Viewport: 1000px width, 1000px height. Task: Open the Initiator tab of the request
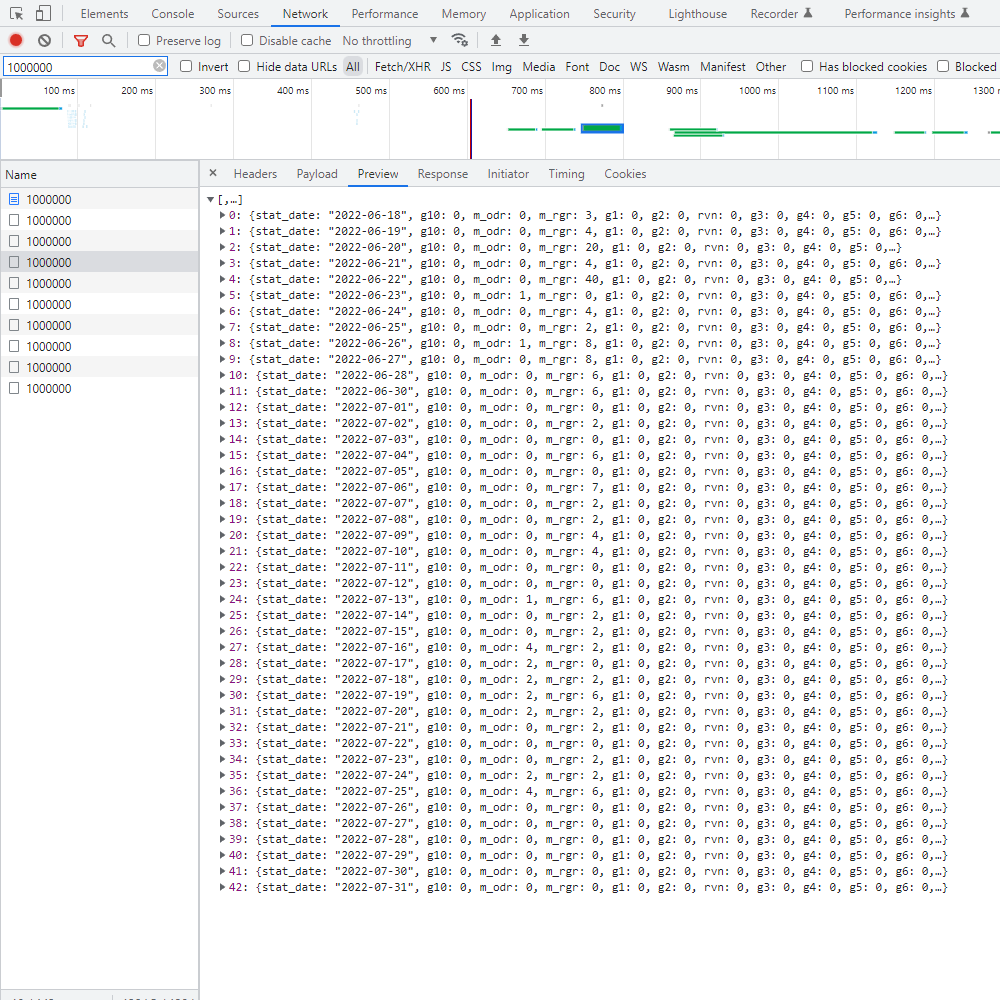[x=508, y=173]
